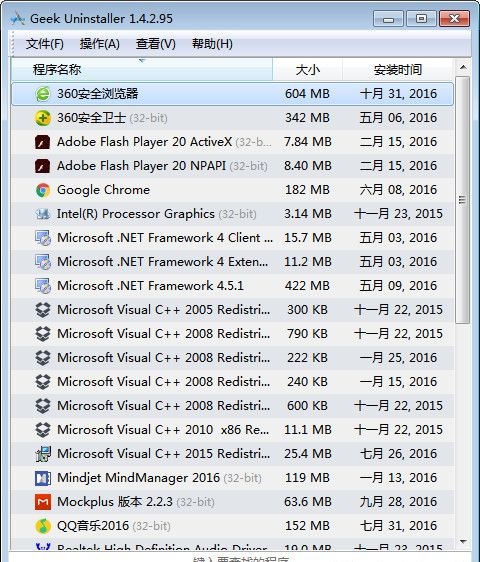Click the Google Chrome icon

tap(43, 190)
